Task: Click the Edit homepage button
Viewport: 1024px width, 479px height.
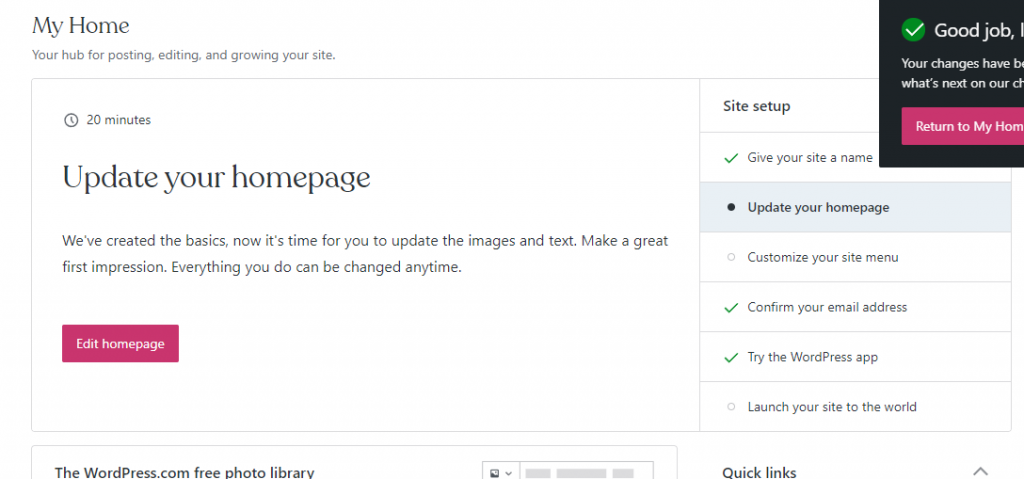Action: coord(120,344)
